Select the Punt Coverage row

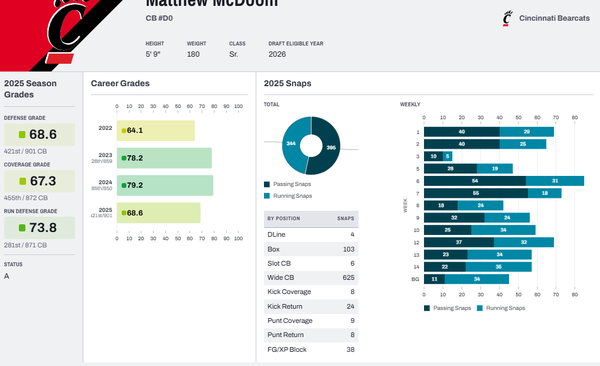(x=311, y=320)
